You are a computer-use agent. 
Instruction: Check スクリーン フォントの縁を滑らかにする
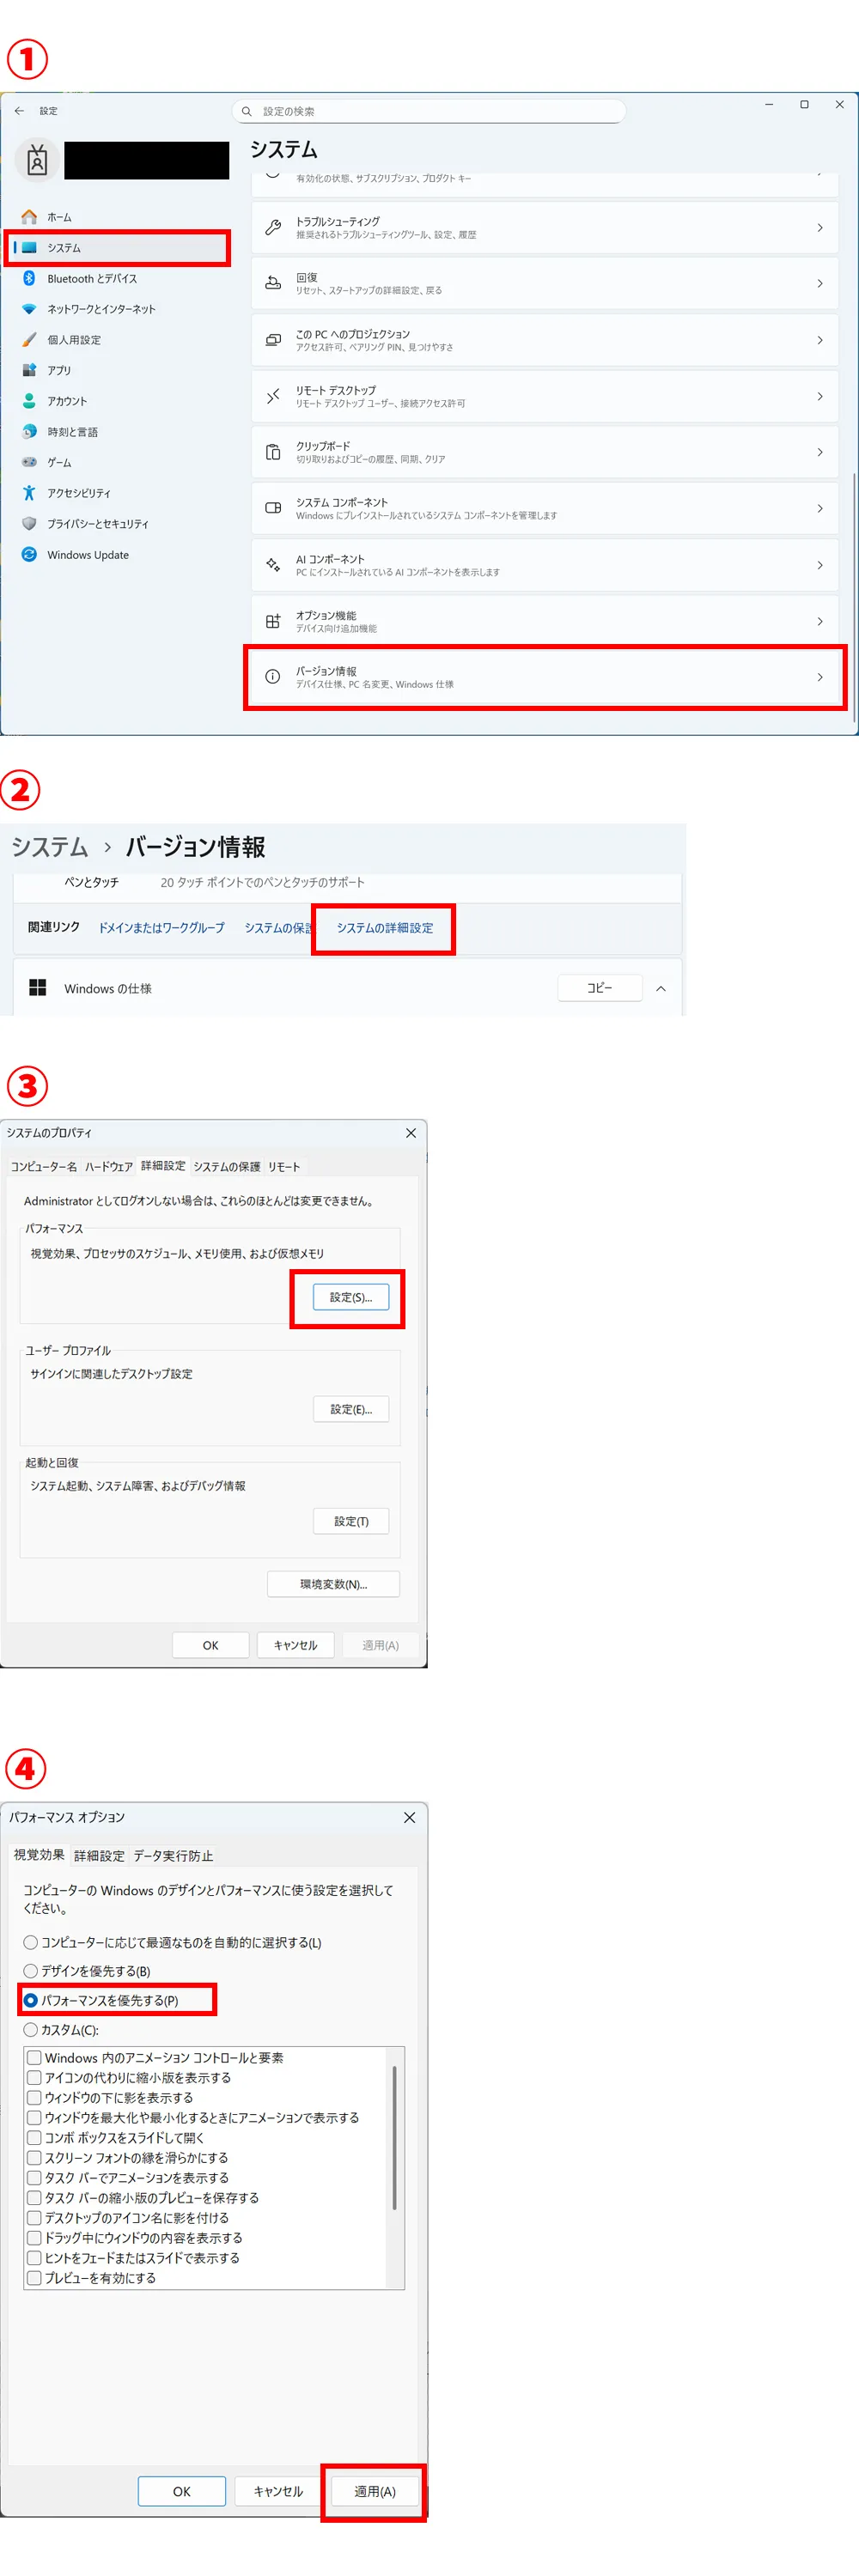(x=34, y=2157)
